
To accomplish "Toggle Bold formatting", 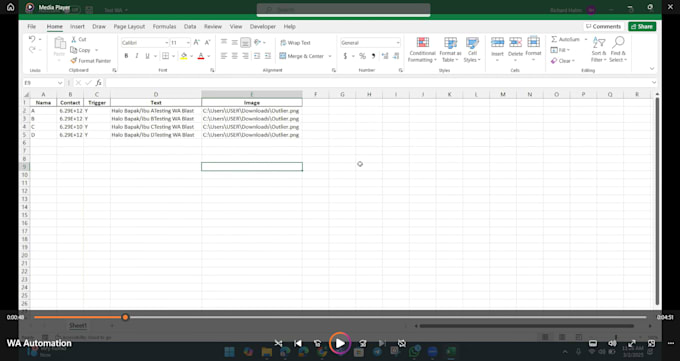I will pos(126,56).
